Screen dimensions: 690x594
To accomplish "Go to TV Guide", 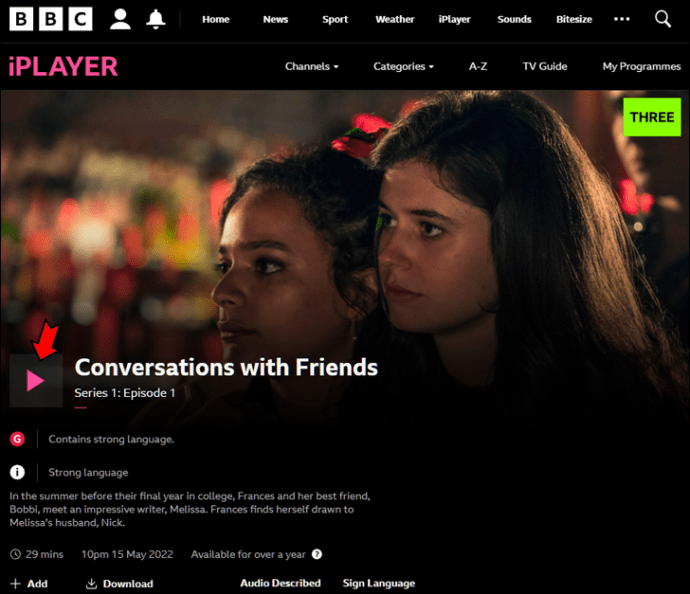I will point(545,66).
